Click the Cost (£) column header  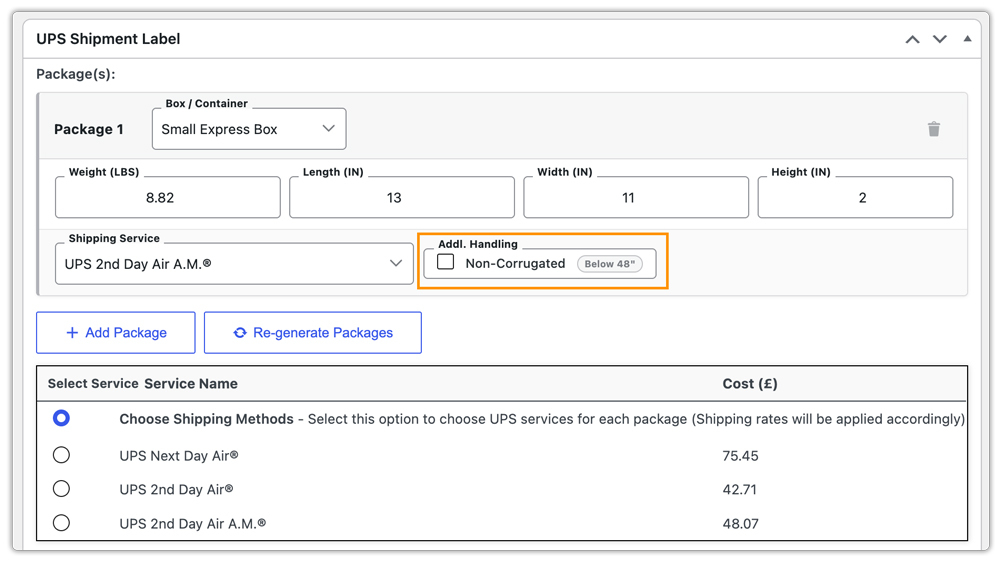749,384
